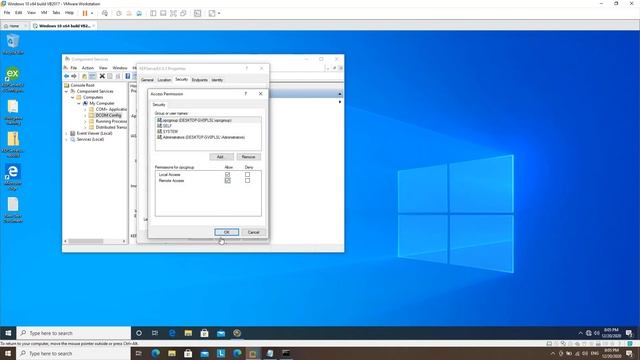Image resolution: width=640 pixels, height=360 pixels.
Task: Open the Recycle Bin on the guest desktop
Action: [13, 44]
